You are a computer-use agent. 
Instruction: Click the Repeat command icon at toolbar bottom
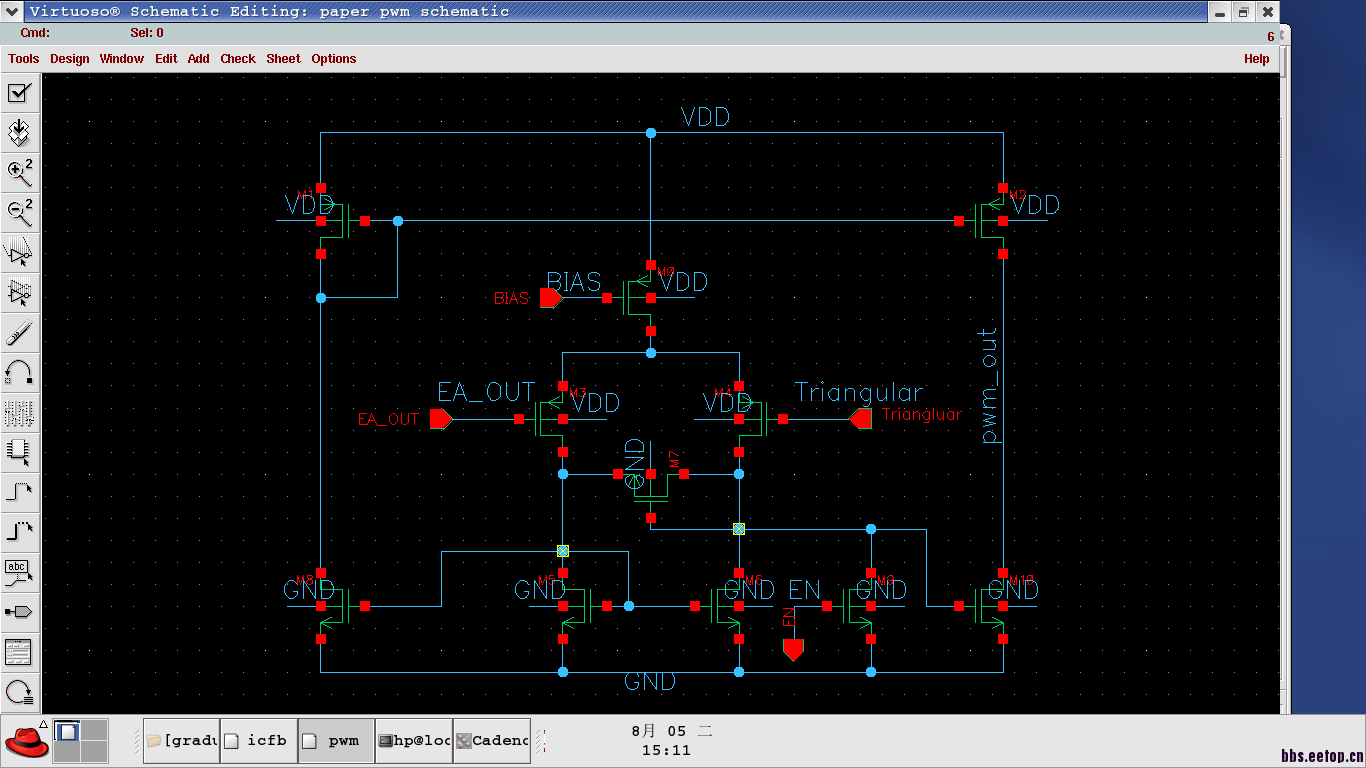[x=19, y=691]
